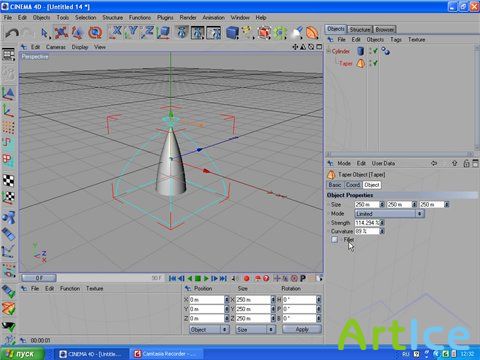Viewport: 480px width, 360px height.
Task: Select the Live Selection arrow tool
Action: (x=44, y=33)
